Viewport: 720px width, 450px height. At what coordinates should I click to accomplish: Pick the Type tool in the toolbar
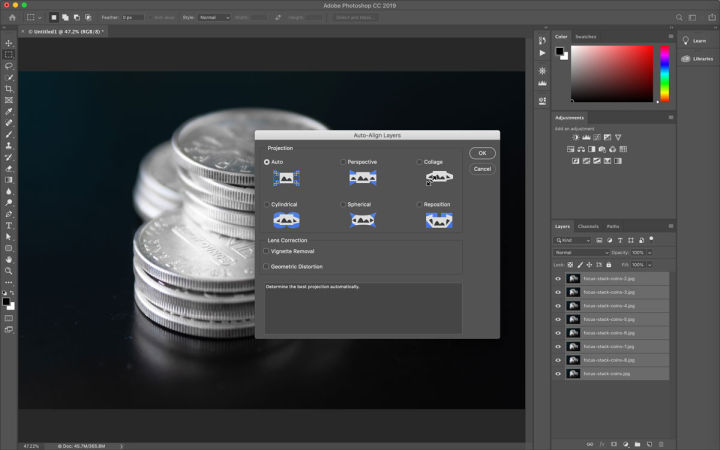[x=9, y=225]
